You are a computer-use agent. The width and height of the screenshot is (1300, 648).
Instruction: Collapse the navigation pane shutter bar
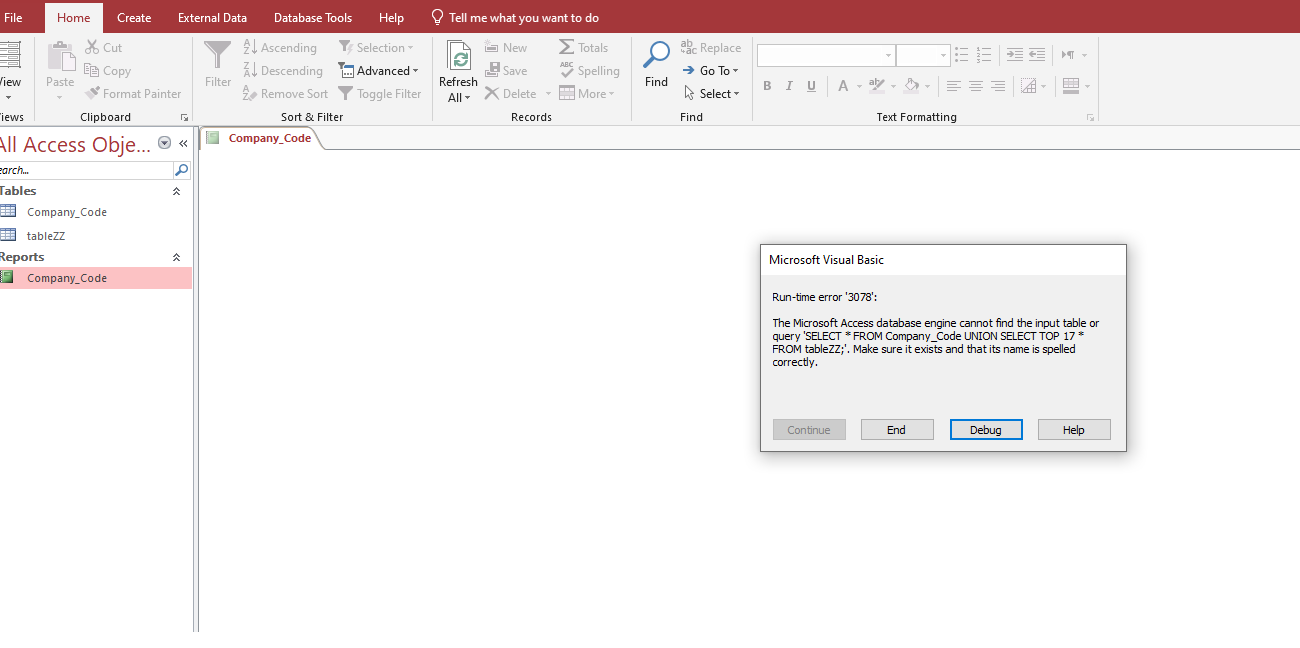pos(184,144)
